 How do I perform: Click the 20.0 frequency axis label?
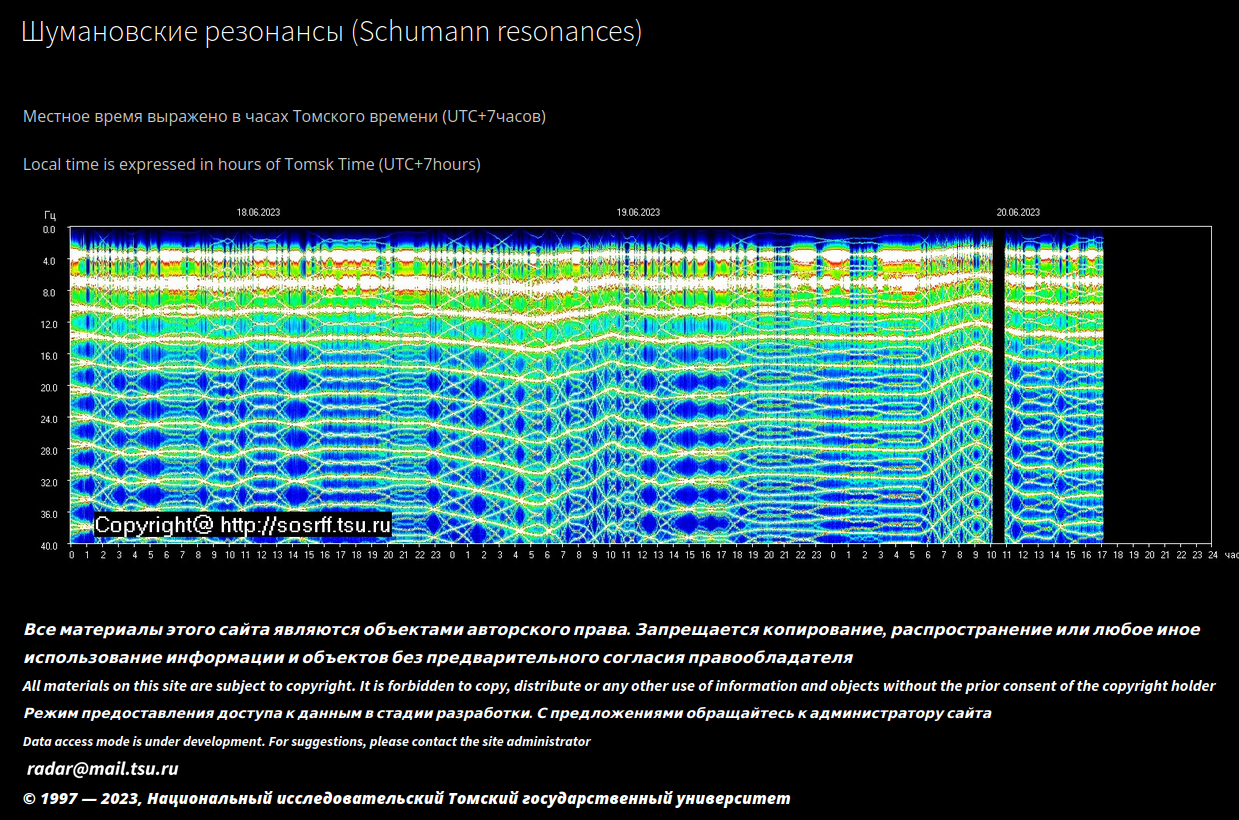pyautogui.click(x=49, y=388)
